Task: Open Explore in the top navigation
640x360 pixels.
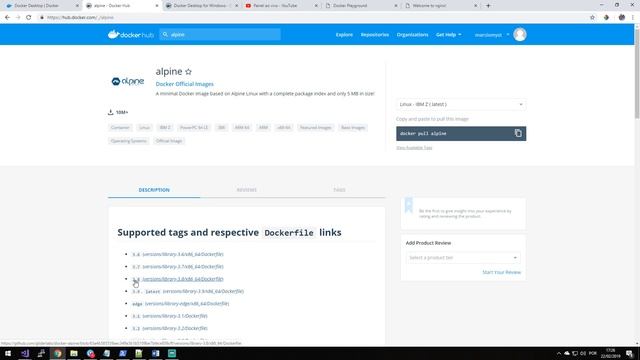Action: (x=344, y=35)
